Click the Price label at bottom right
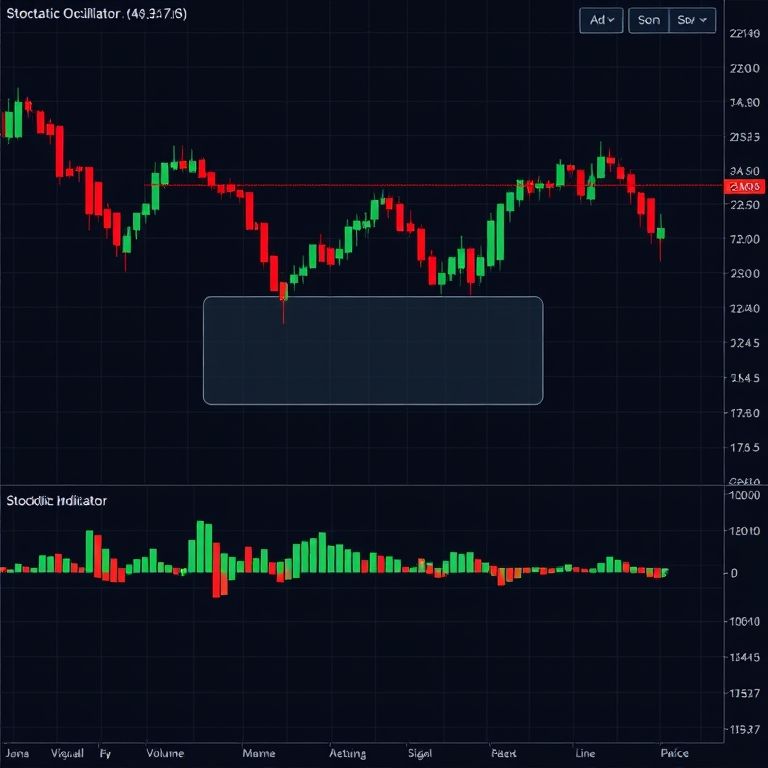 click(x=674, y=753)
